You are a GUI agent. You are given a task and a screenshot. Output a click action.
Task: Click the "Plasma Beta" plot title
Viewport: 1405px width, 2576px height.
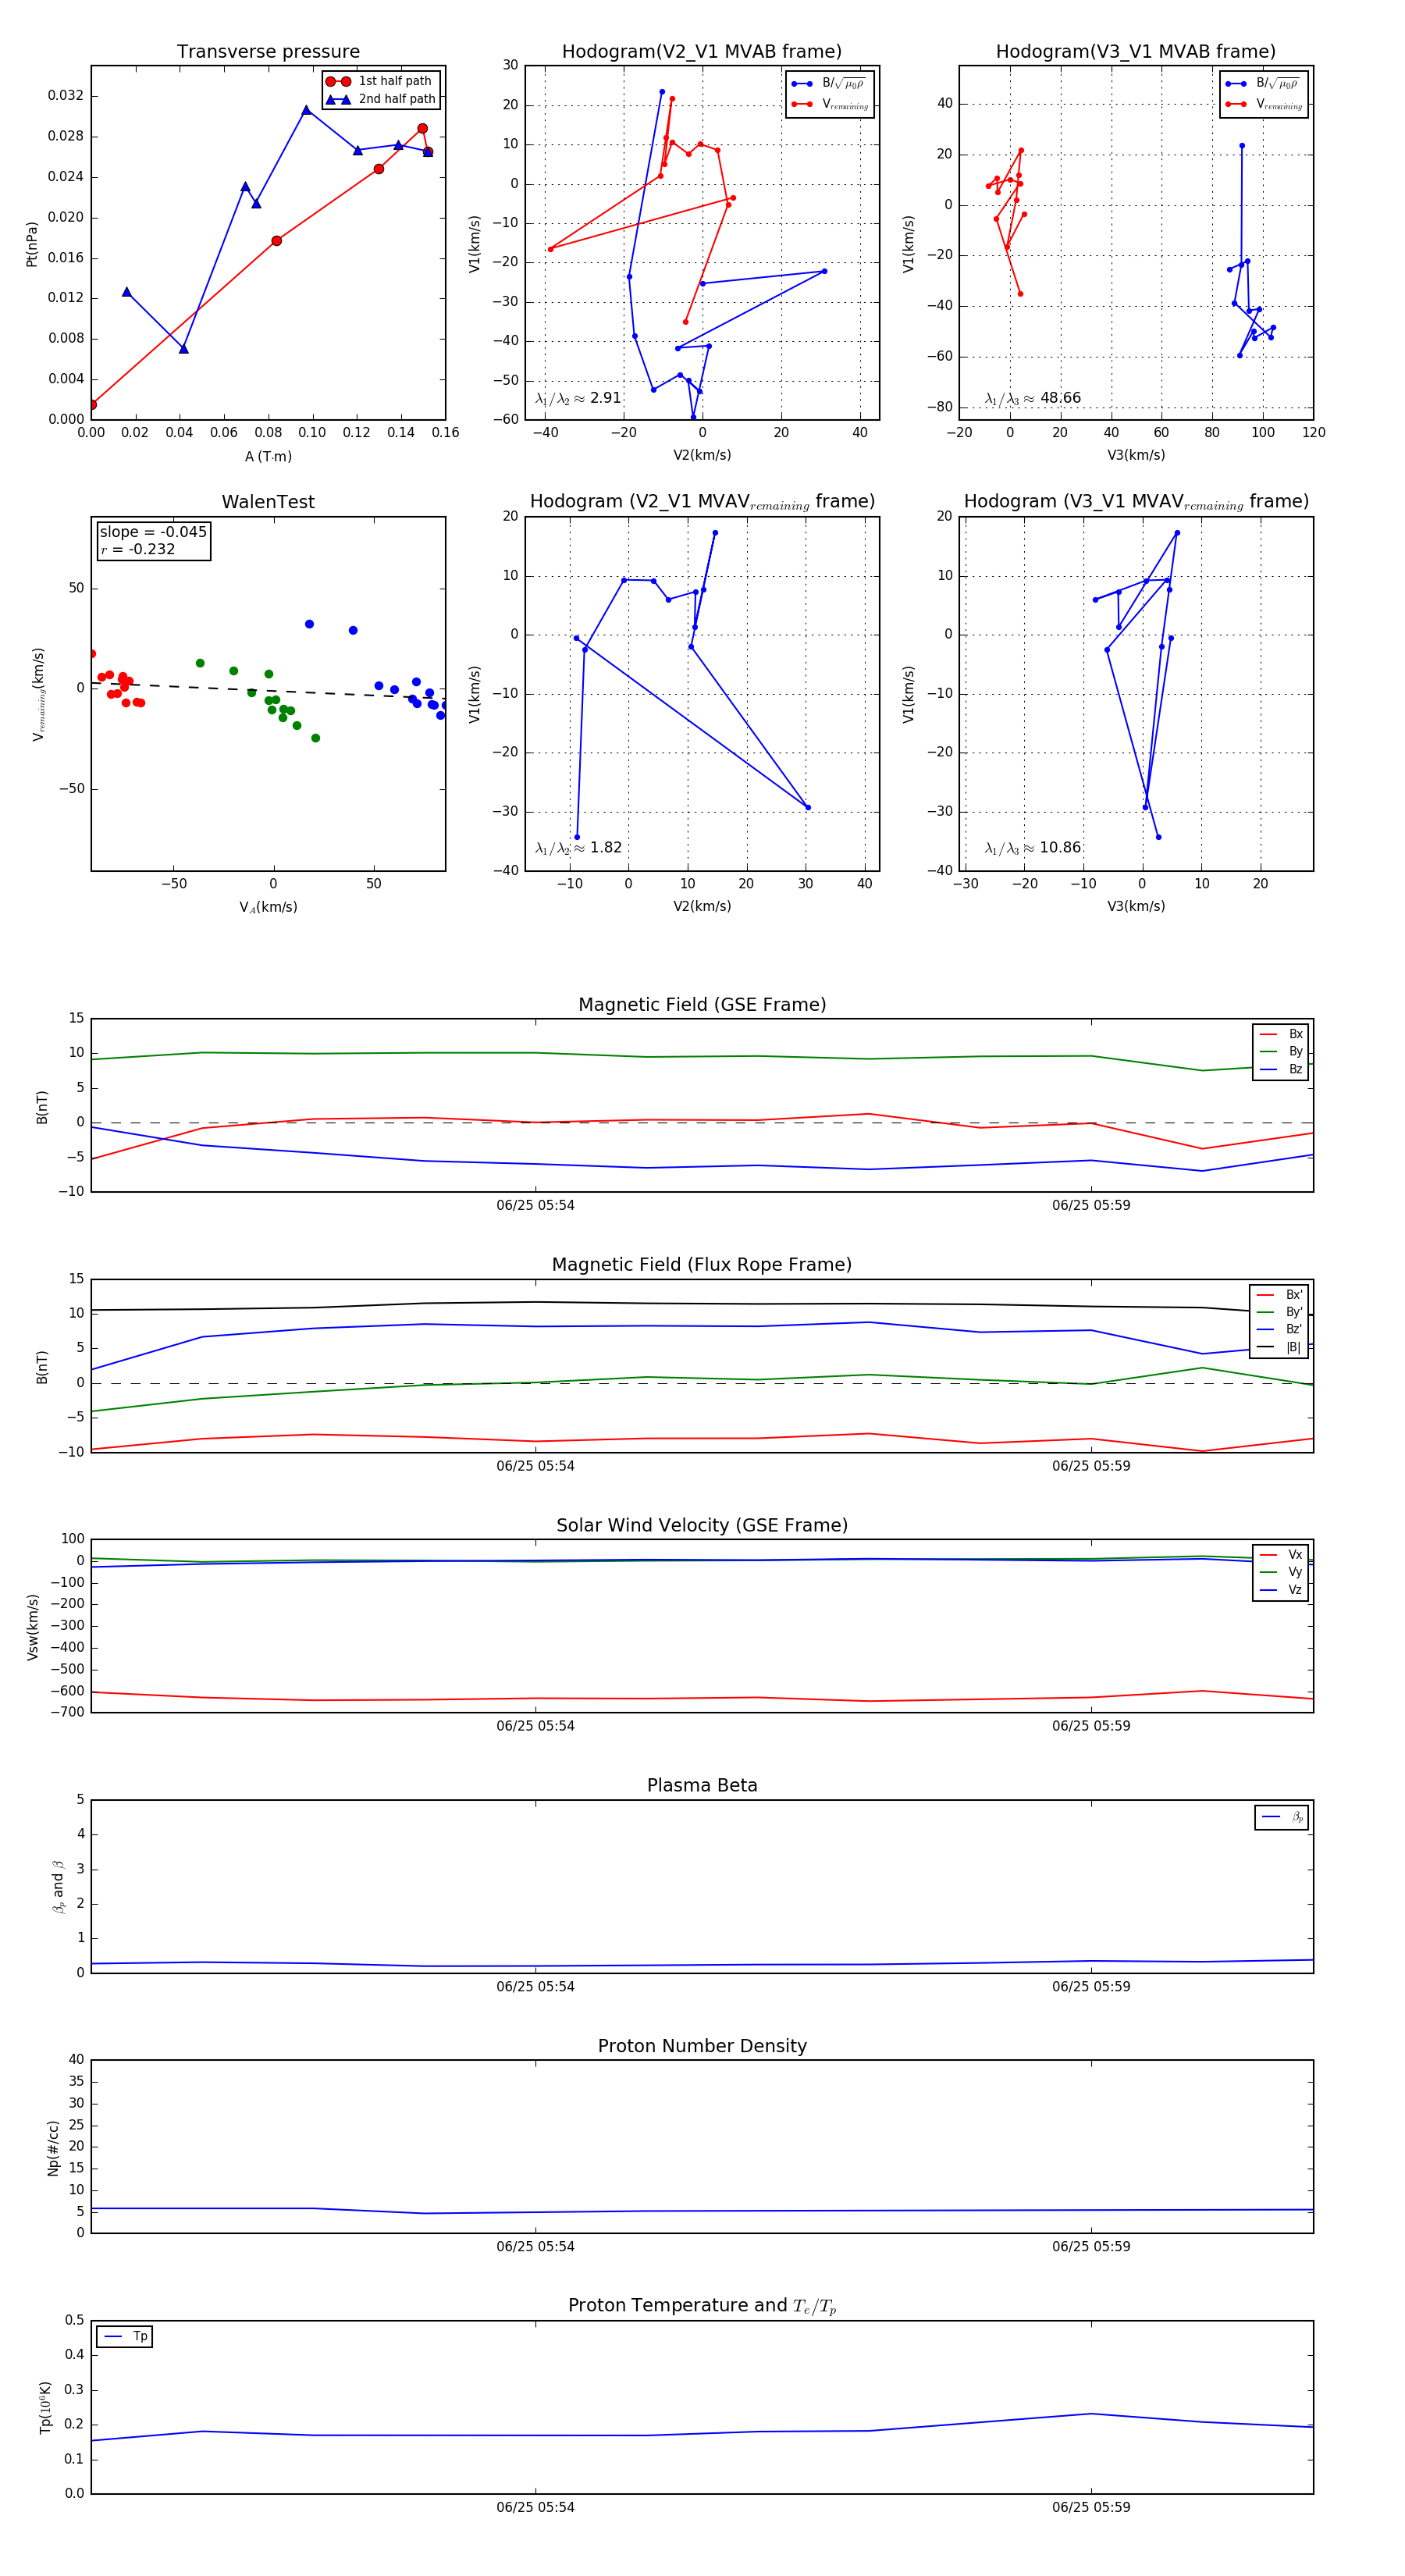[x=702, y=1786]
